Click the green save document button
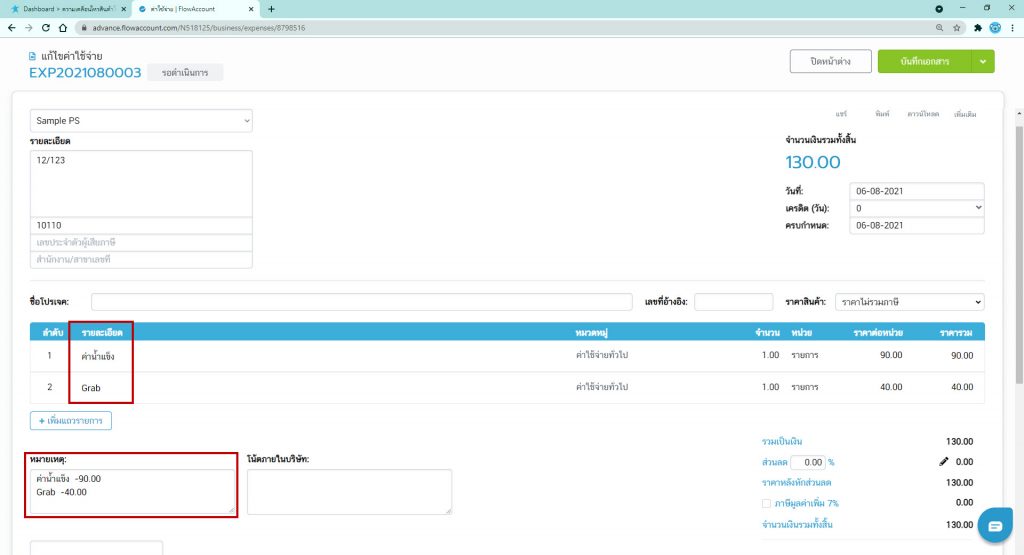The image size is (1024, 555). (x=923, y=62)
